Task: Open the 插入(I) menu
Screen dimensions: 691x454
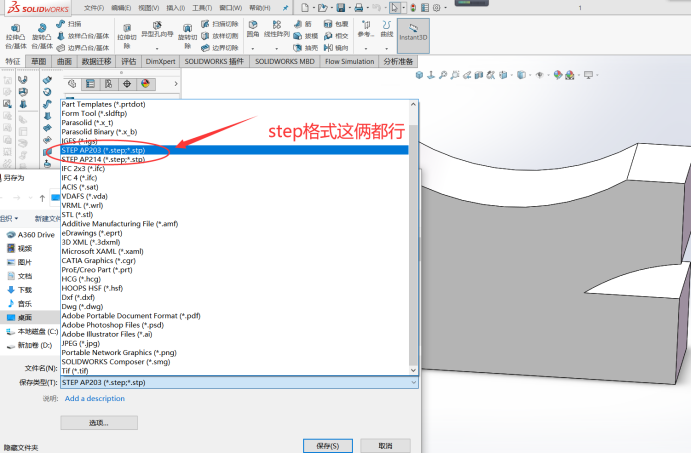Action: click(176, 8)
